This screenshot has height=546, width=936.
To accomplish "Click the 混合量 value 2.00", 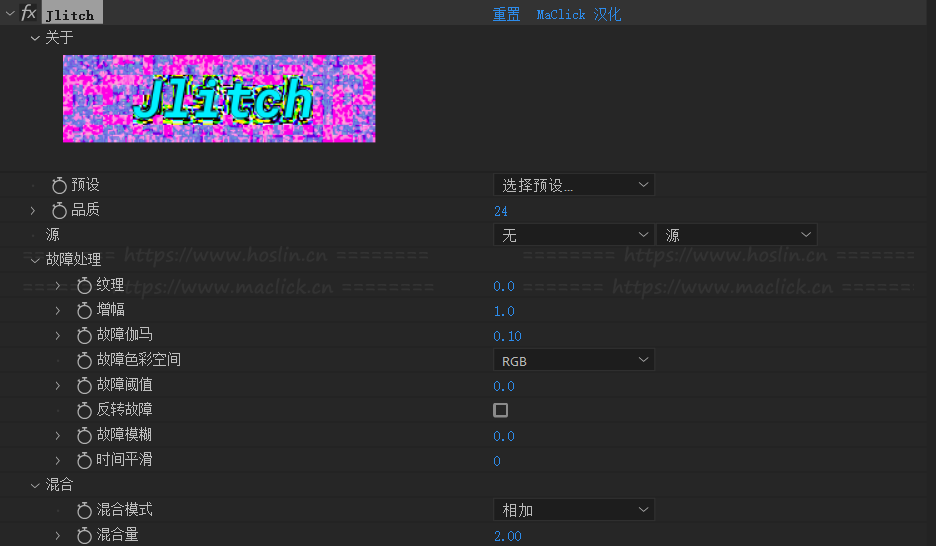I will pos(507,536).
